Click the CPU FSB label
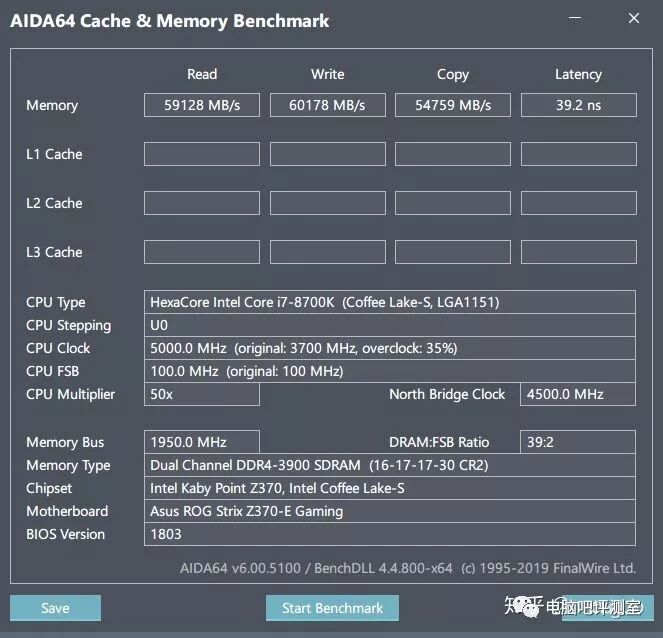The width and height of the screenshot is (663, 638). pos(52,371)
